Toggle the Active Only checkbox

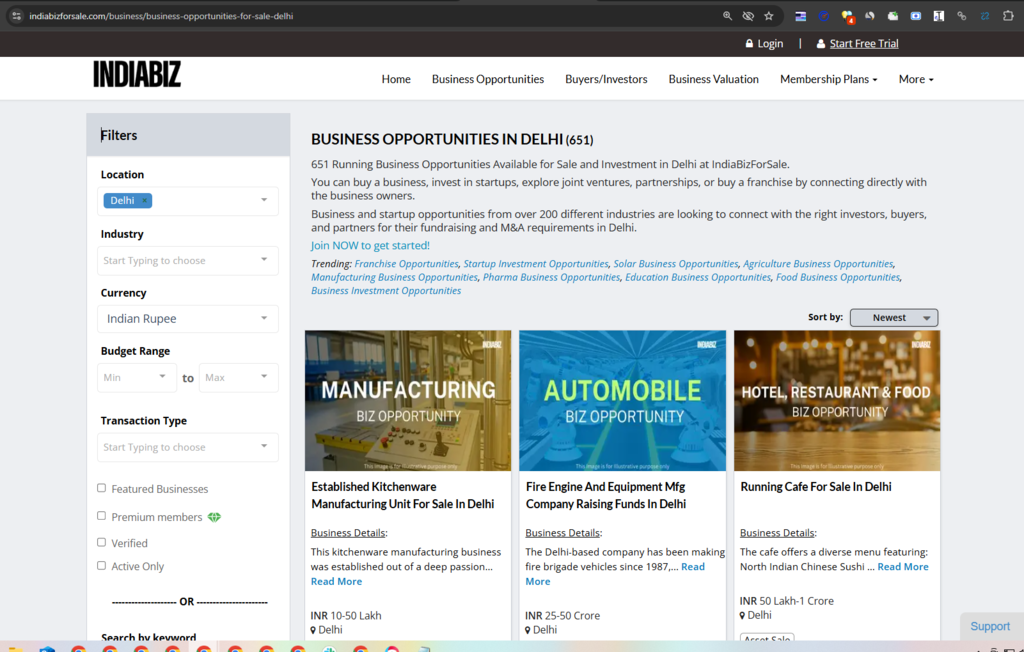coord(101,566)
